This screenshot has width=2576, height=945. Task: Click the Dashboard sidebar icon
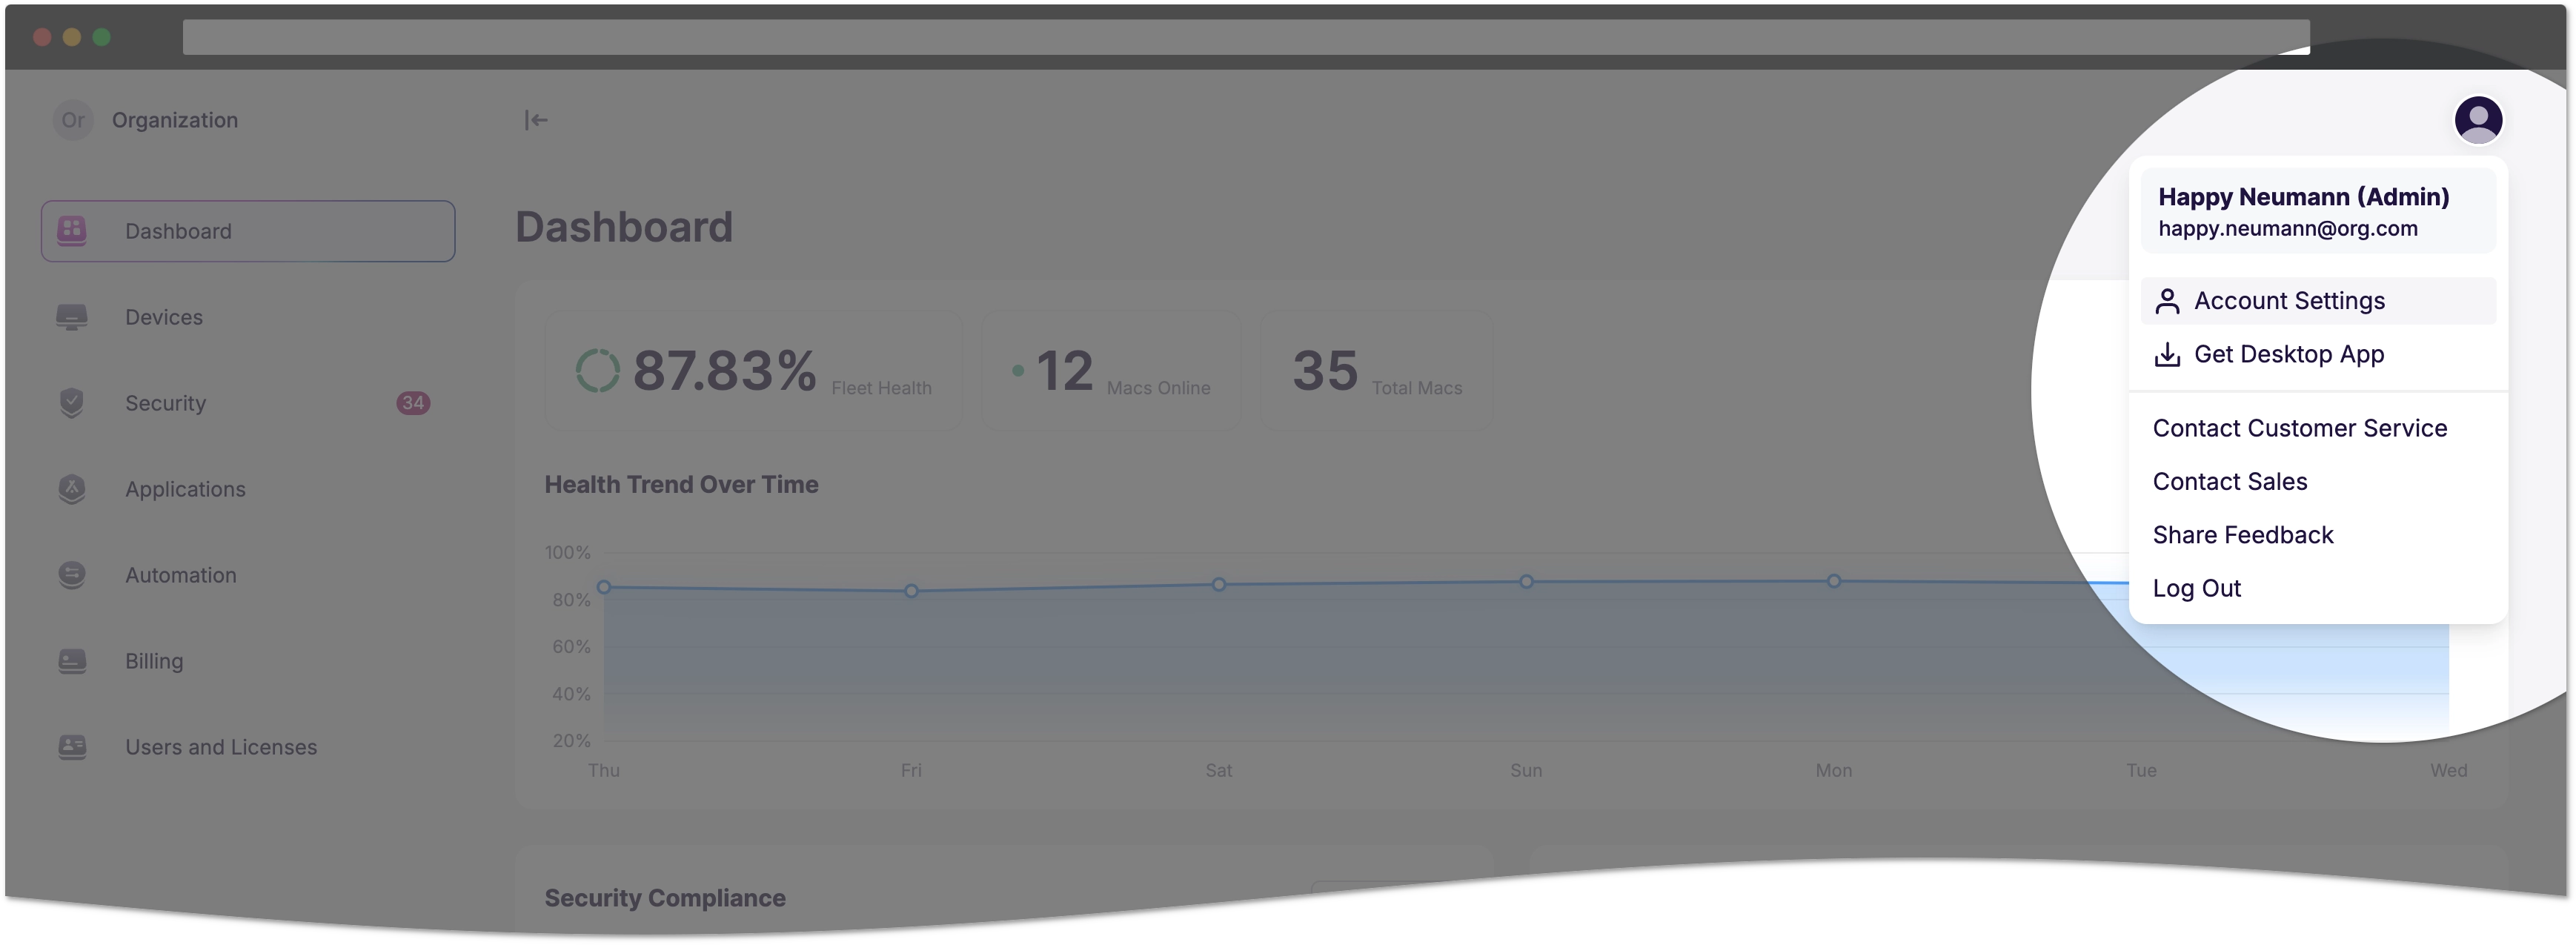coord(73,230)
